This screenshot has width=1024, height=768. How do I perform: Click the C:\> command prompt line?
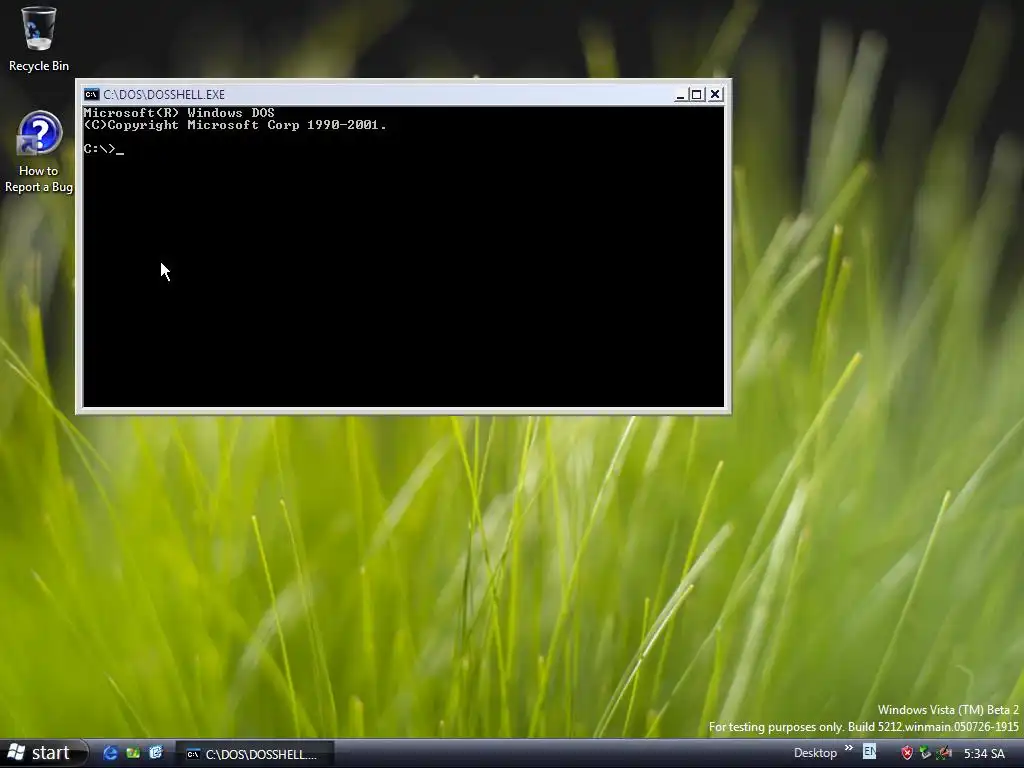[x=104, y=149]
